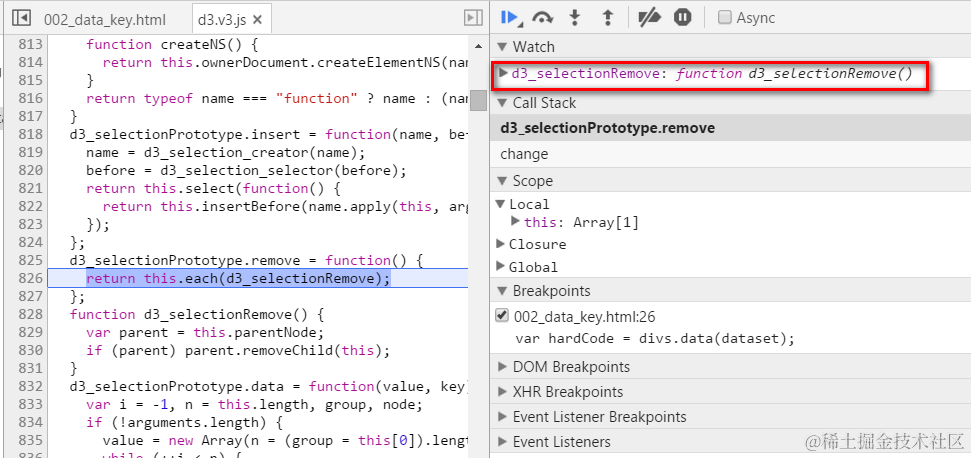Image resolution: width=971 pixels, height=458 pixels.
Task: Expand the d3_selectionRemove watch expression
Action: pyautogui.click(x=503, y=74)
